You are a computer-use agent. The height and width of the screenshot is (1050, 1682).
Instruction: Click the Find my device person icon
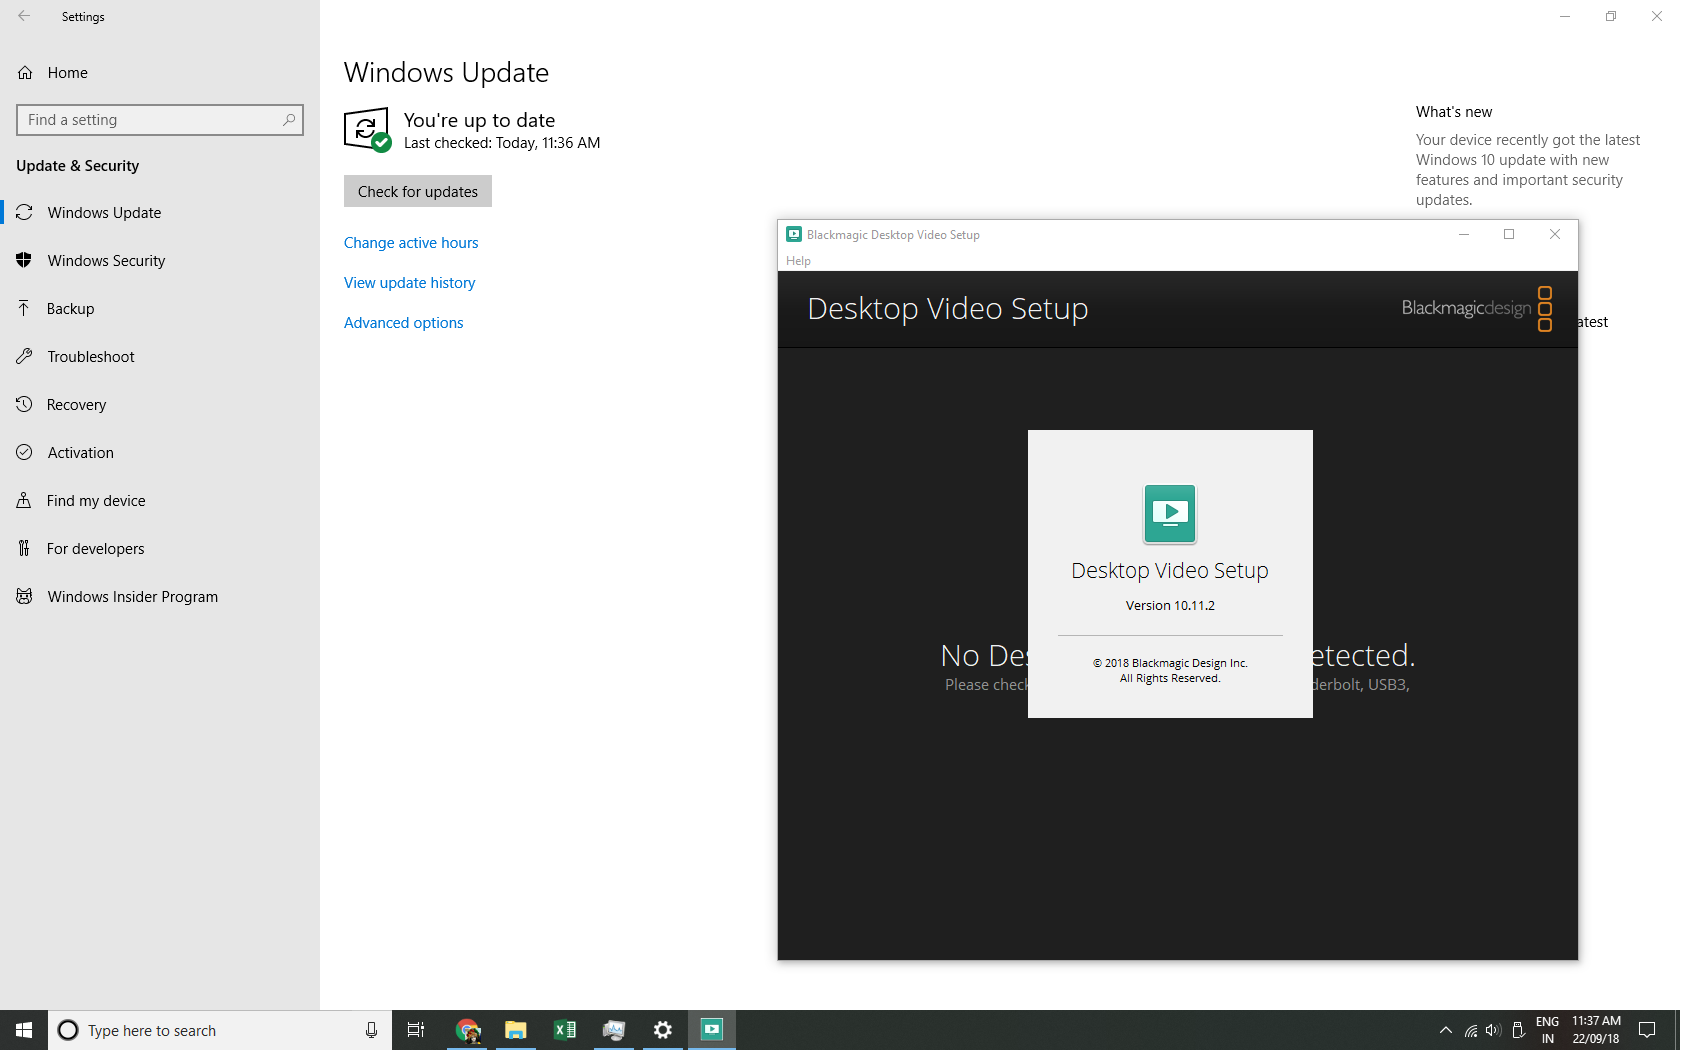click(24, 500)
